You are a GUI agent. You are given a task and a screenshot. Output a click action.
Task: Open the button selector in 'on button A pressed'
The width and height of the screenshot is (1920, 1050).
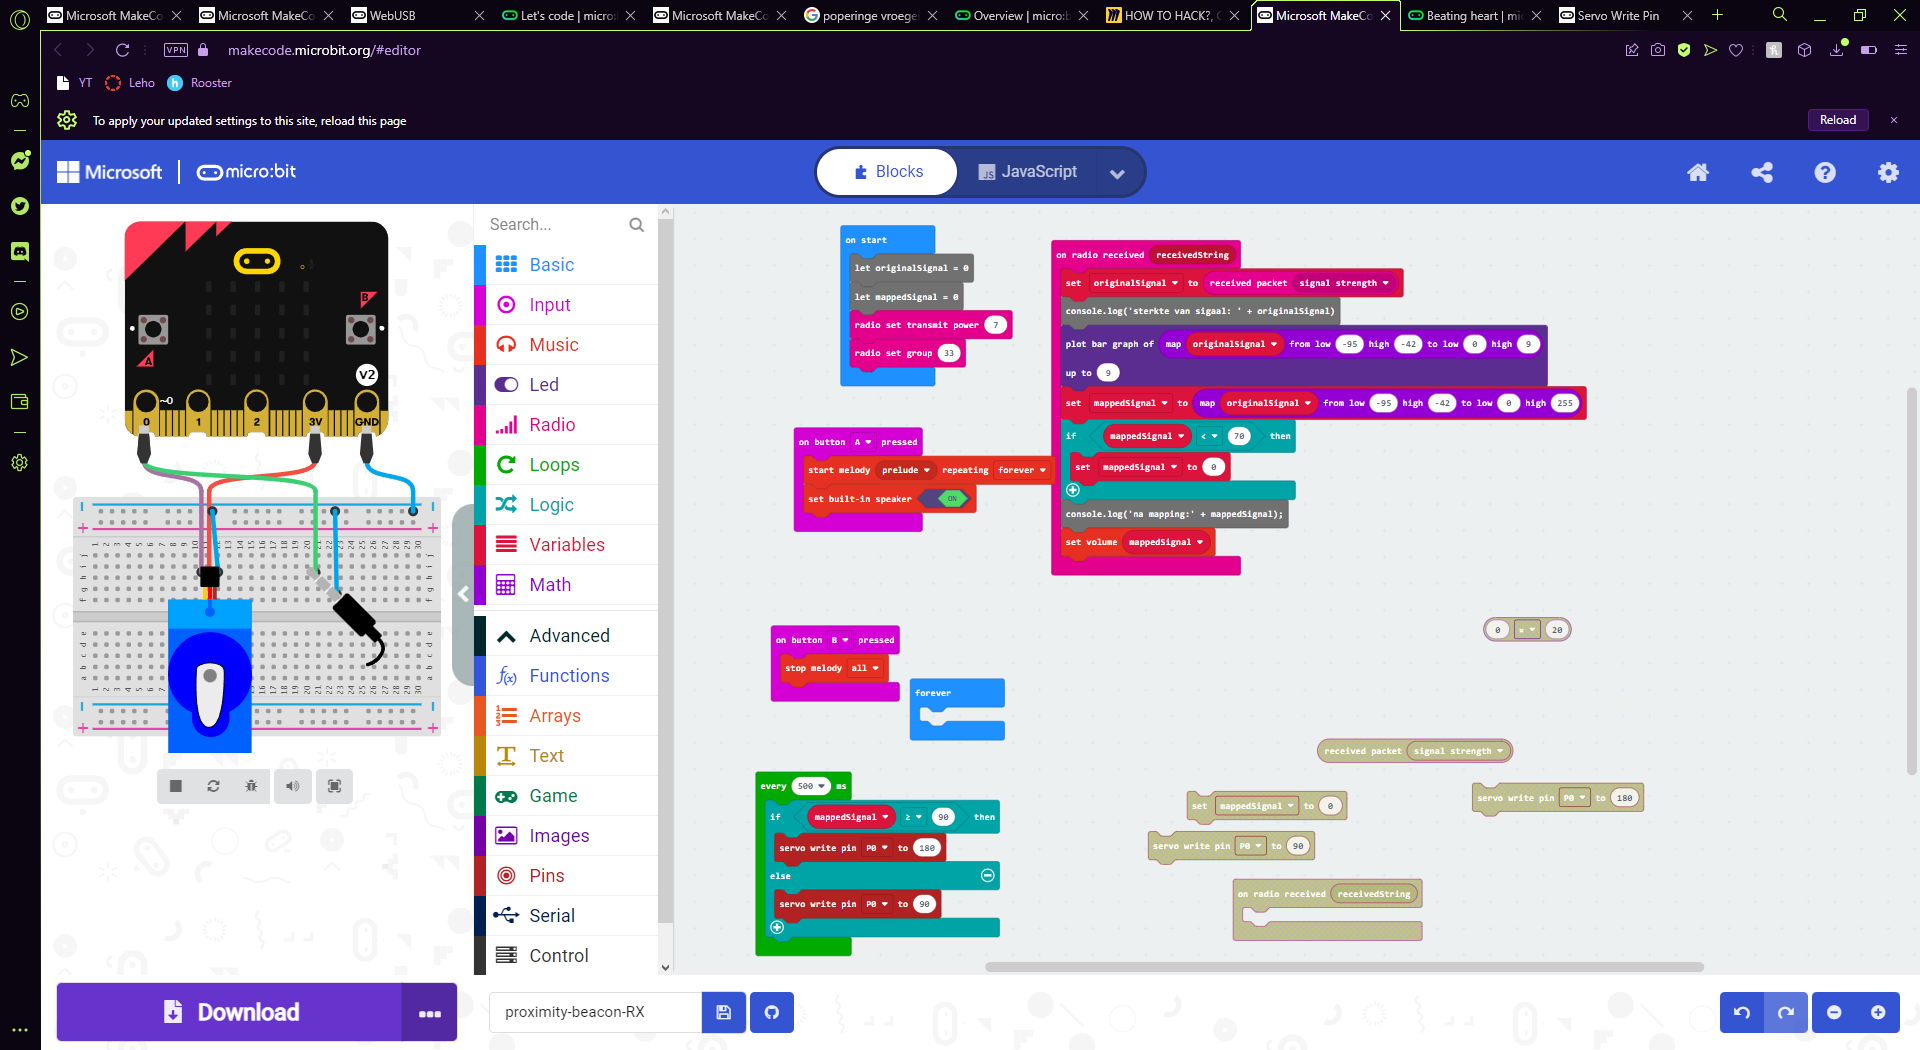pos(863,441)
